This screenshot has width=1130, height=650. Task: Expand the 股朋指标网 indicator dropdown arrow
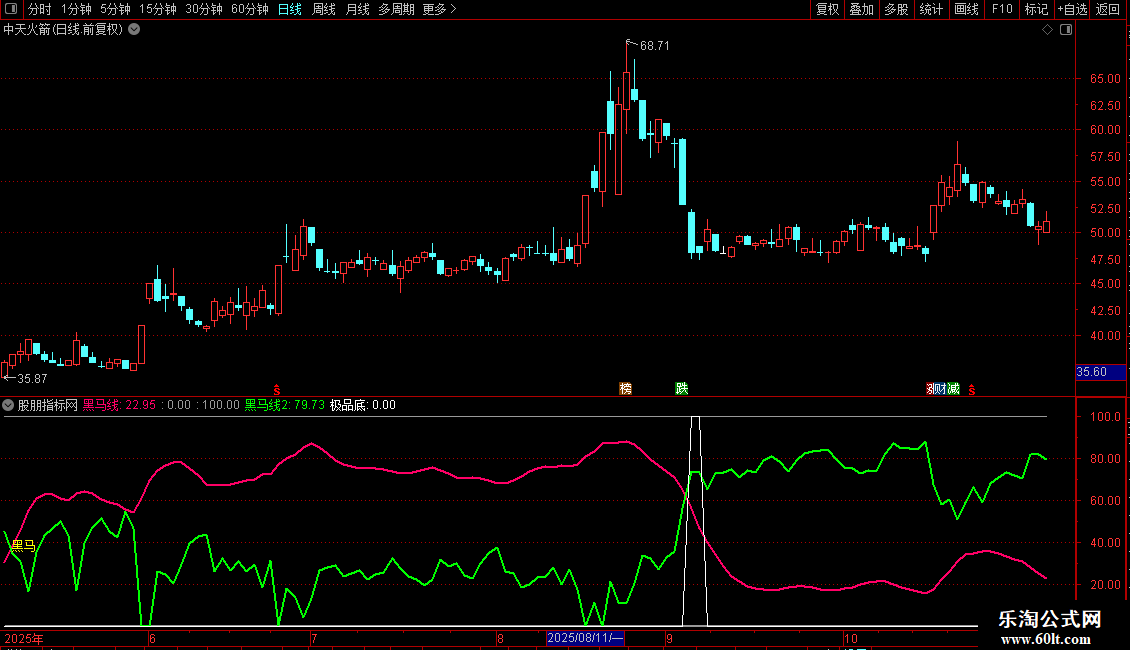[8, 405]
